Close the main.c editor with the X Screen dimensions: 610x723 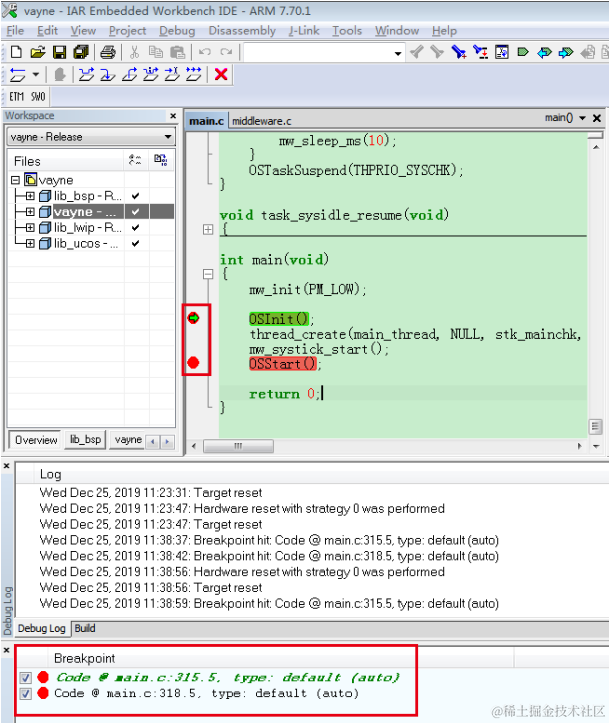point(597,118)
